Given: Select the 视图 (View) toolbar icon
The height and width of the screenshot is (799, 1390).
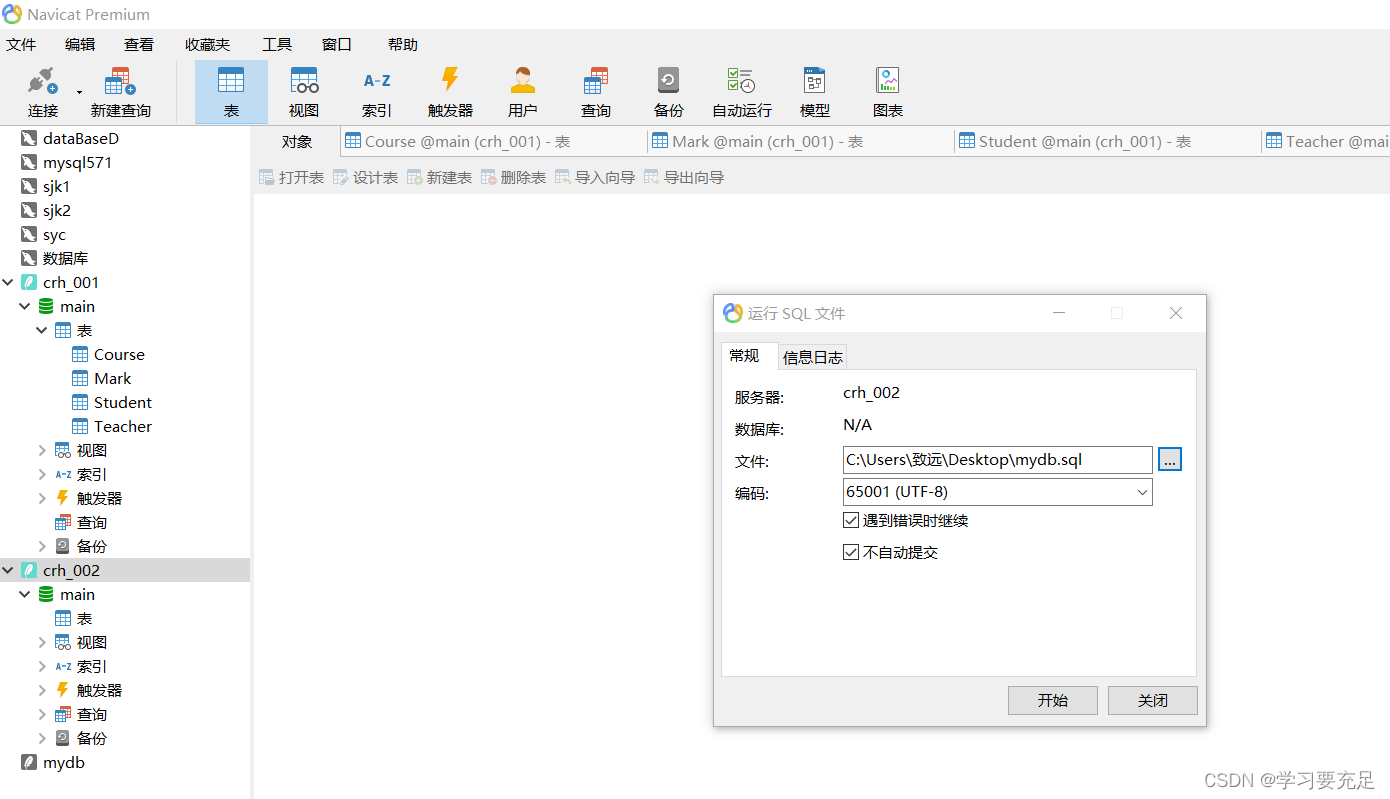Looking at the screenshot, I should pyautogui.click(x=304, y=82).
